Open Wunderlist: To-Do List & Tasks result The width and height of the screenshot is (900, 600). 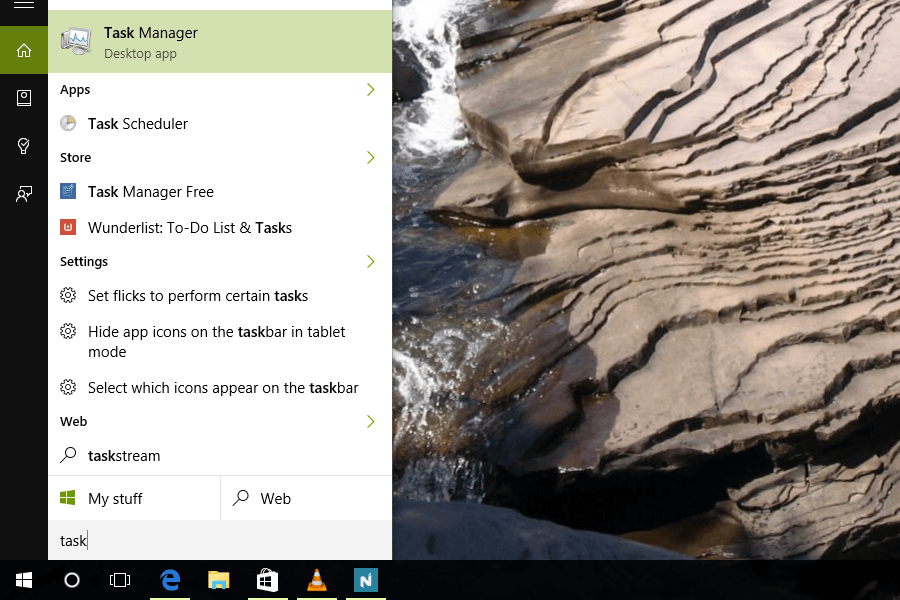(220, 227)
